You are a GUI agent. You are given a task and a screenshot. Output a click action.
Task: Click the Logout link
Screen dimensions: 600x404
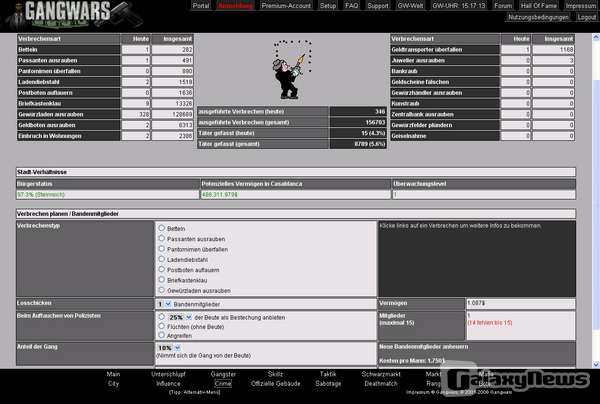(586, 17)
